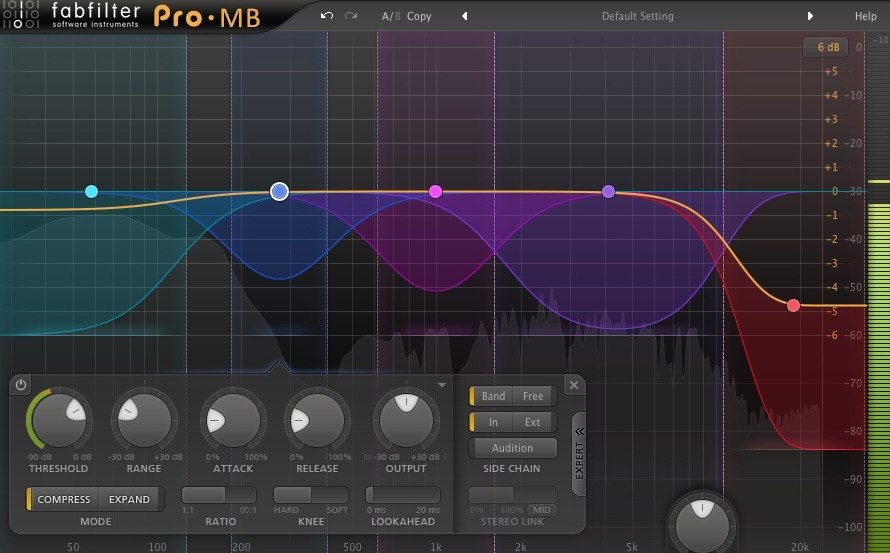Select the red band handle
This screenshot has width=890, height=553.
pyautogui.click(x=794, y=306)
